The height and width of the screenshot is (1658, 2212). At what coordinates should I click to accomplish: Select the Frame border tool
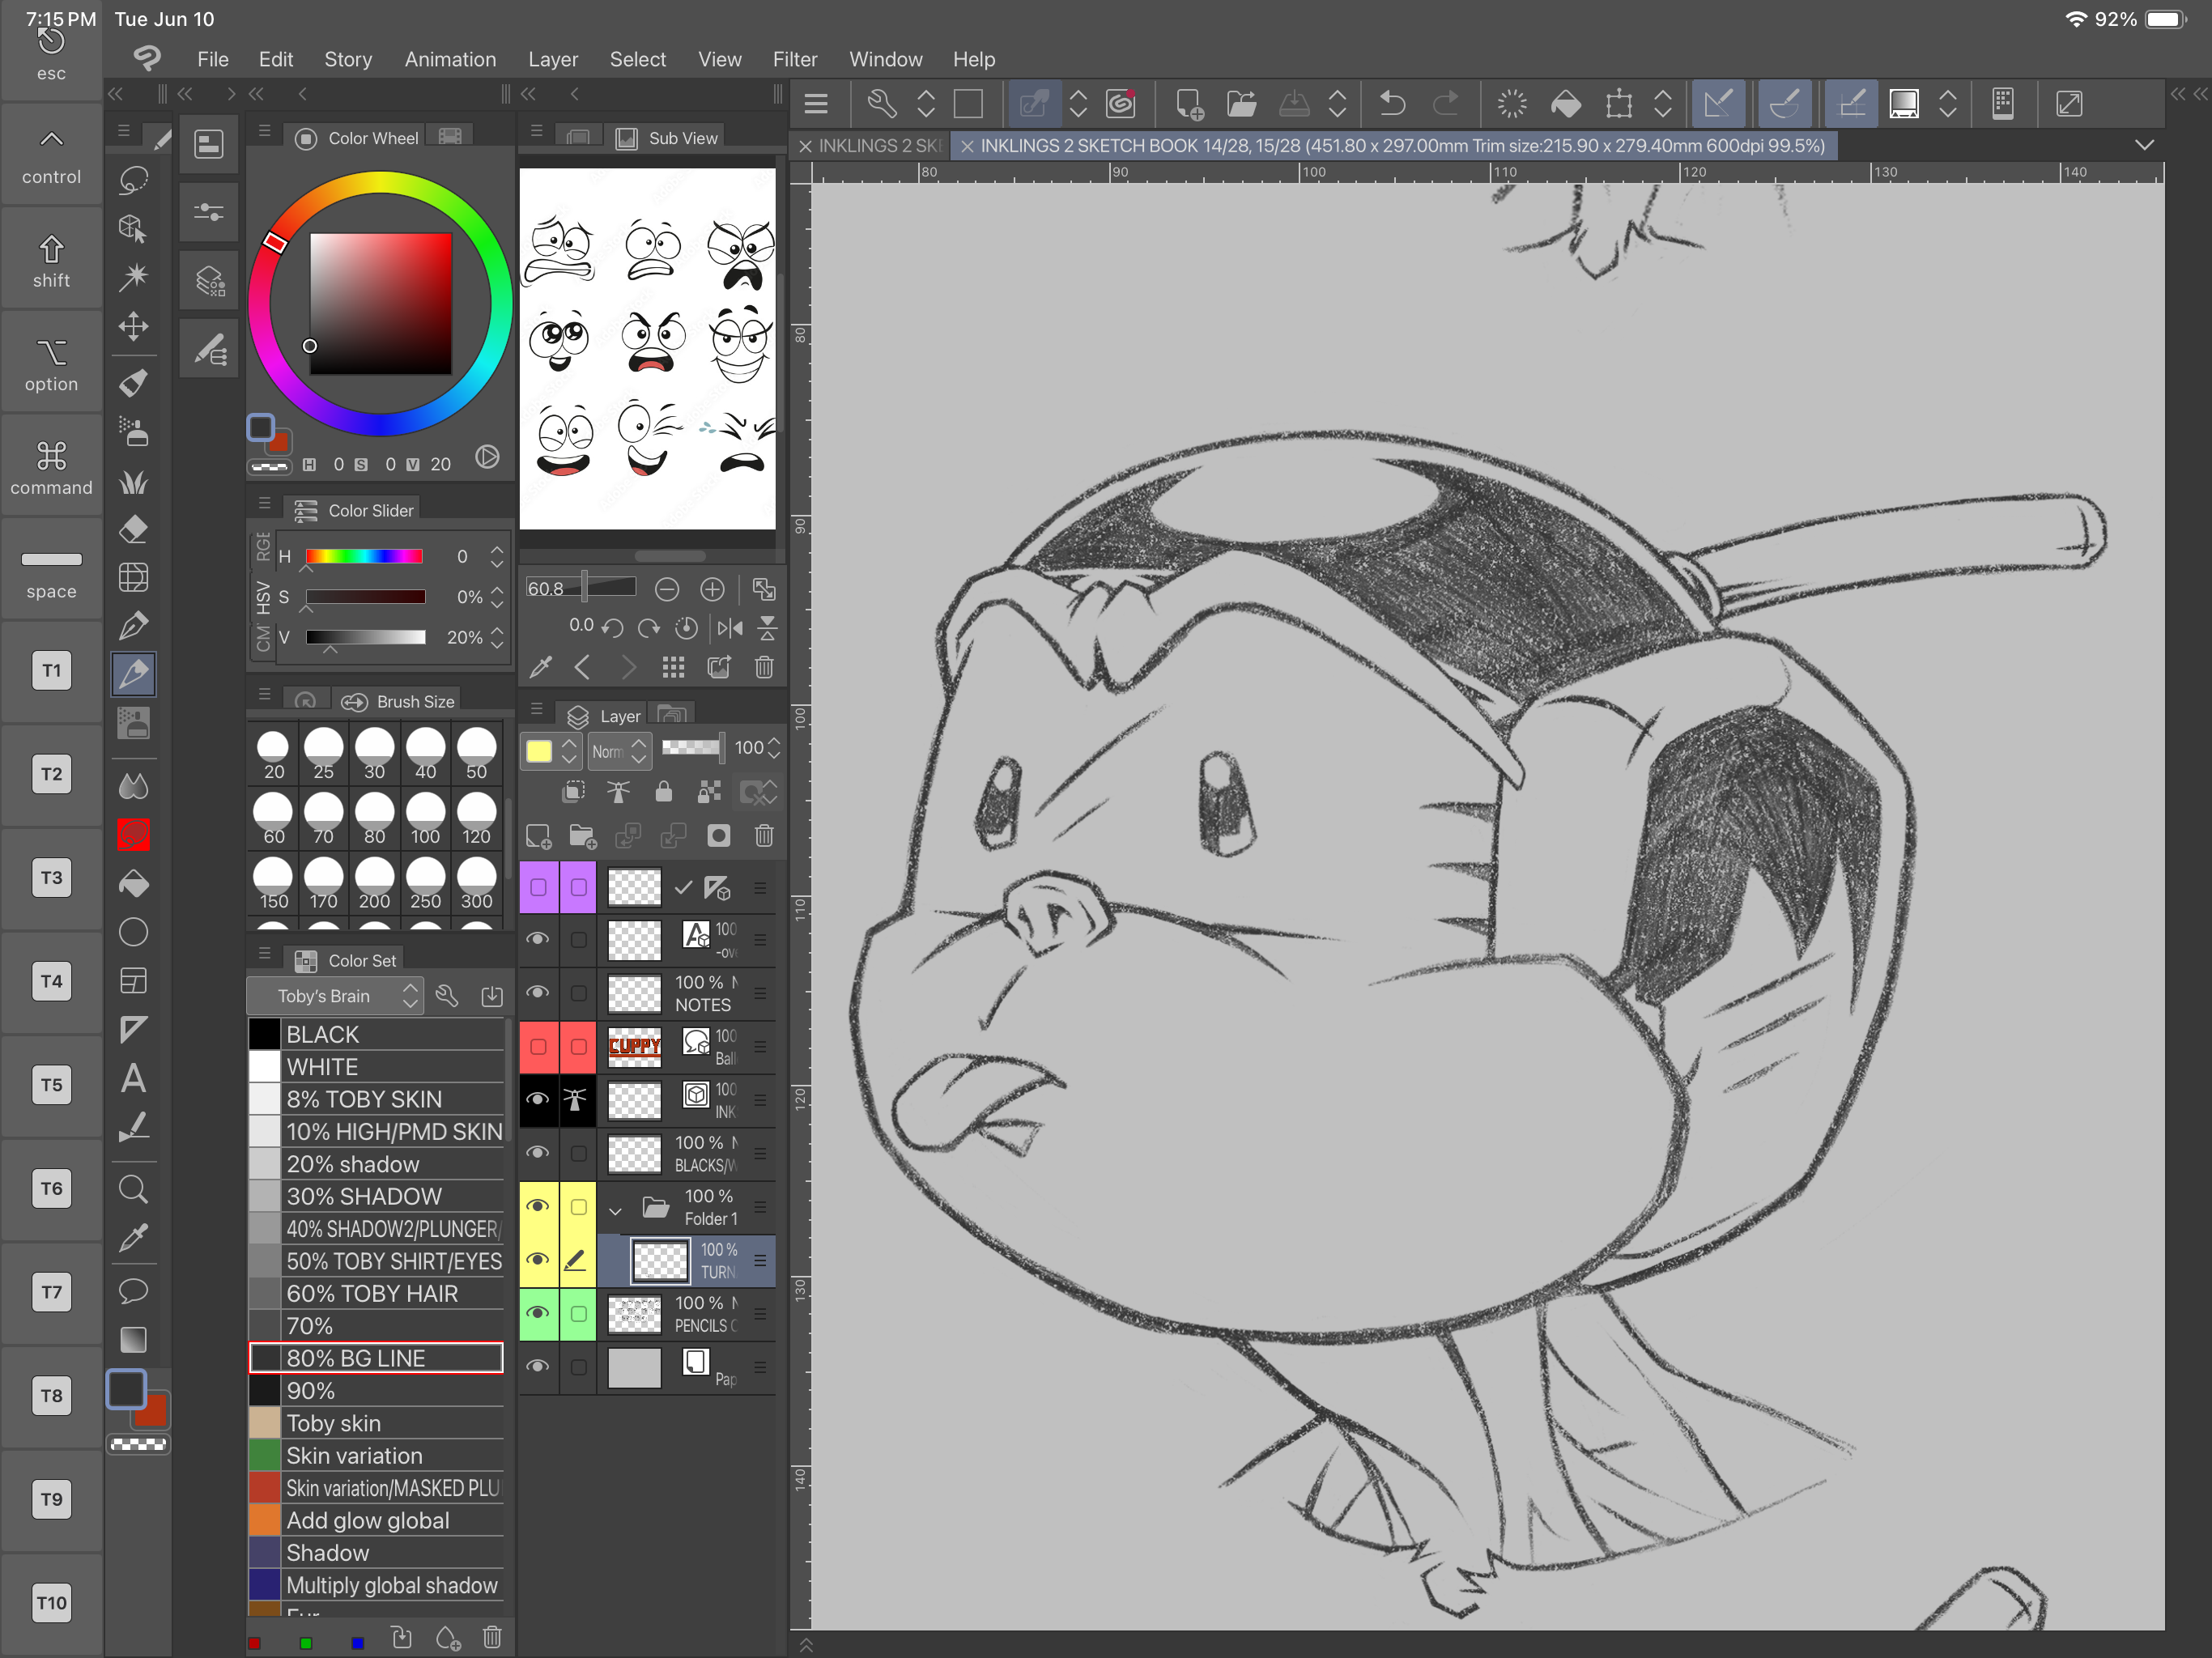(133, 981)
